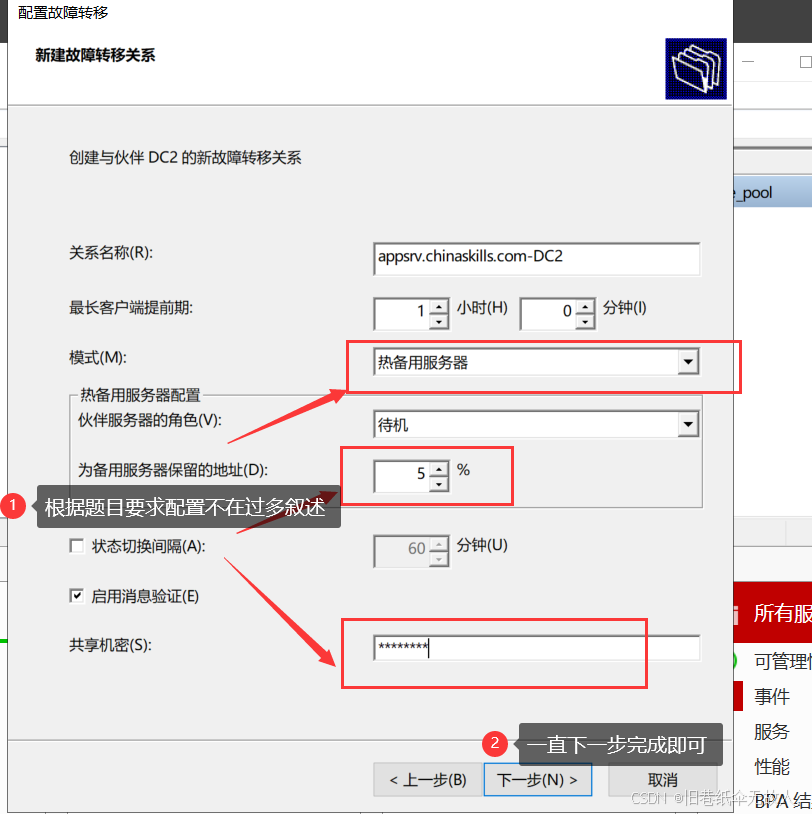This screenshot has width=812, height=814.
Task: Click the 取消 button
Action: [x=662, y=780]
